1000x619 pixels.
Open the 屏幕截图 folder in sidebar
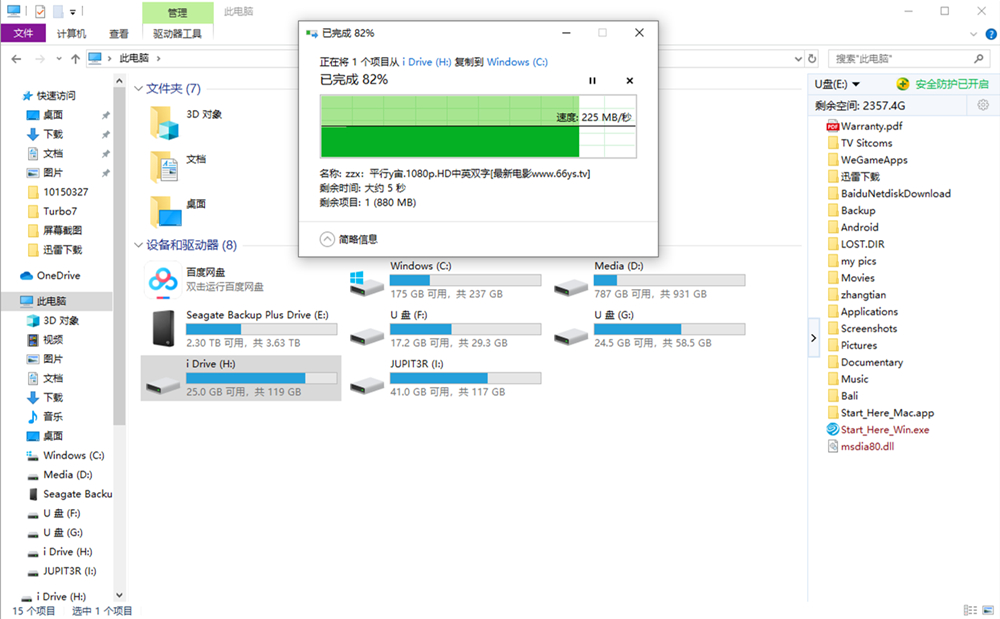(x=55, y=230)
